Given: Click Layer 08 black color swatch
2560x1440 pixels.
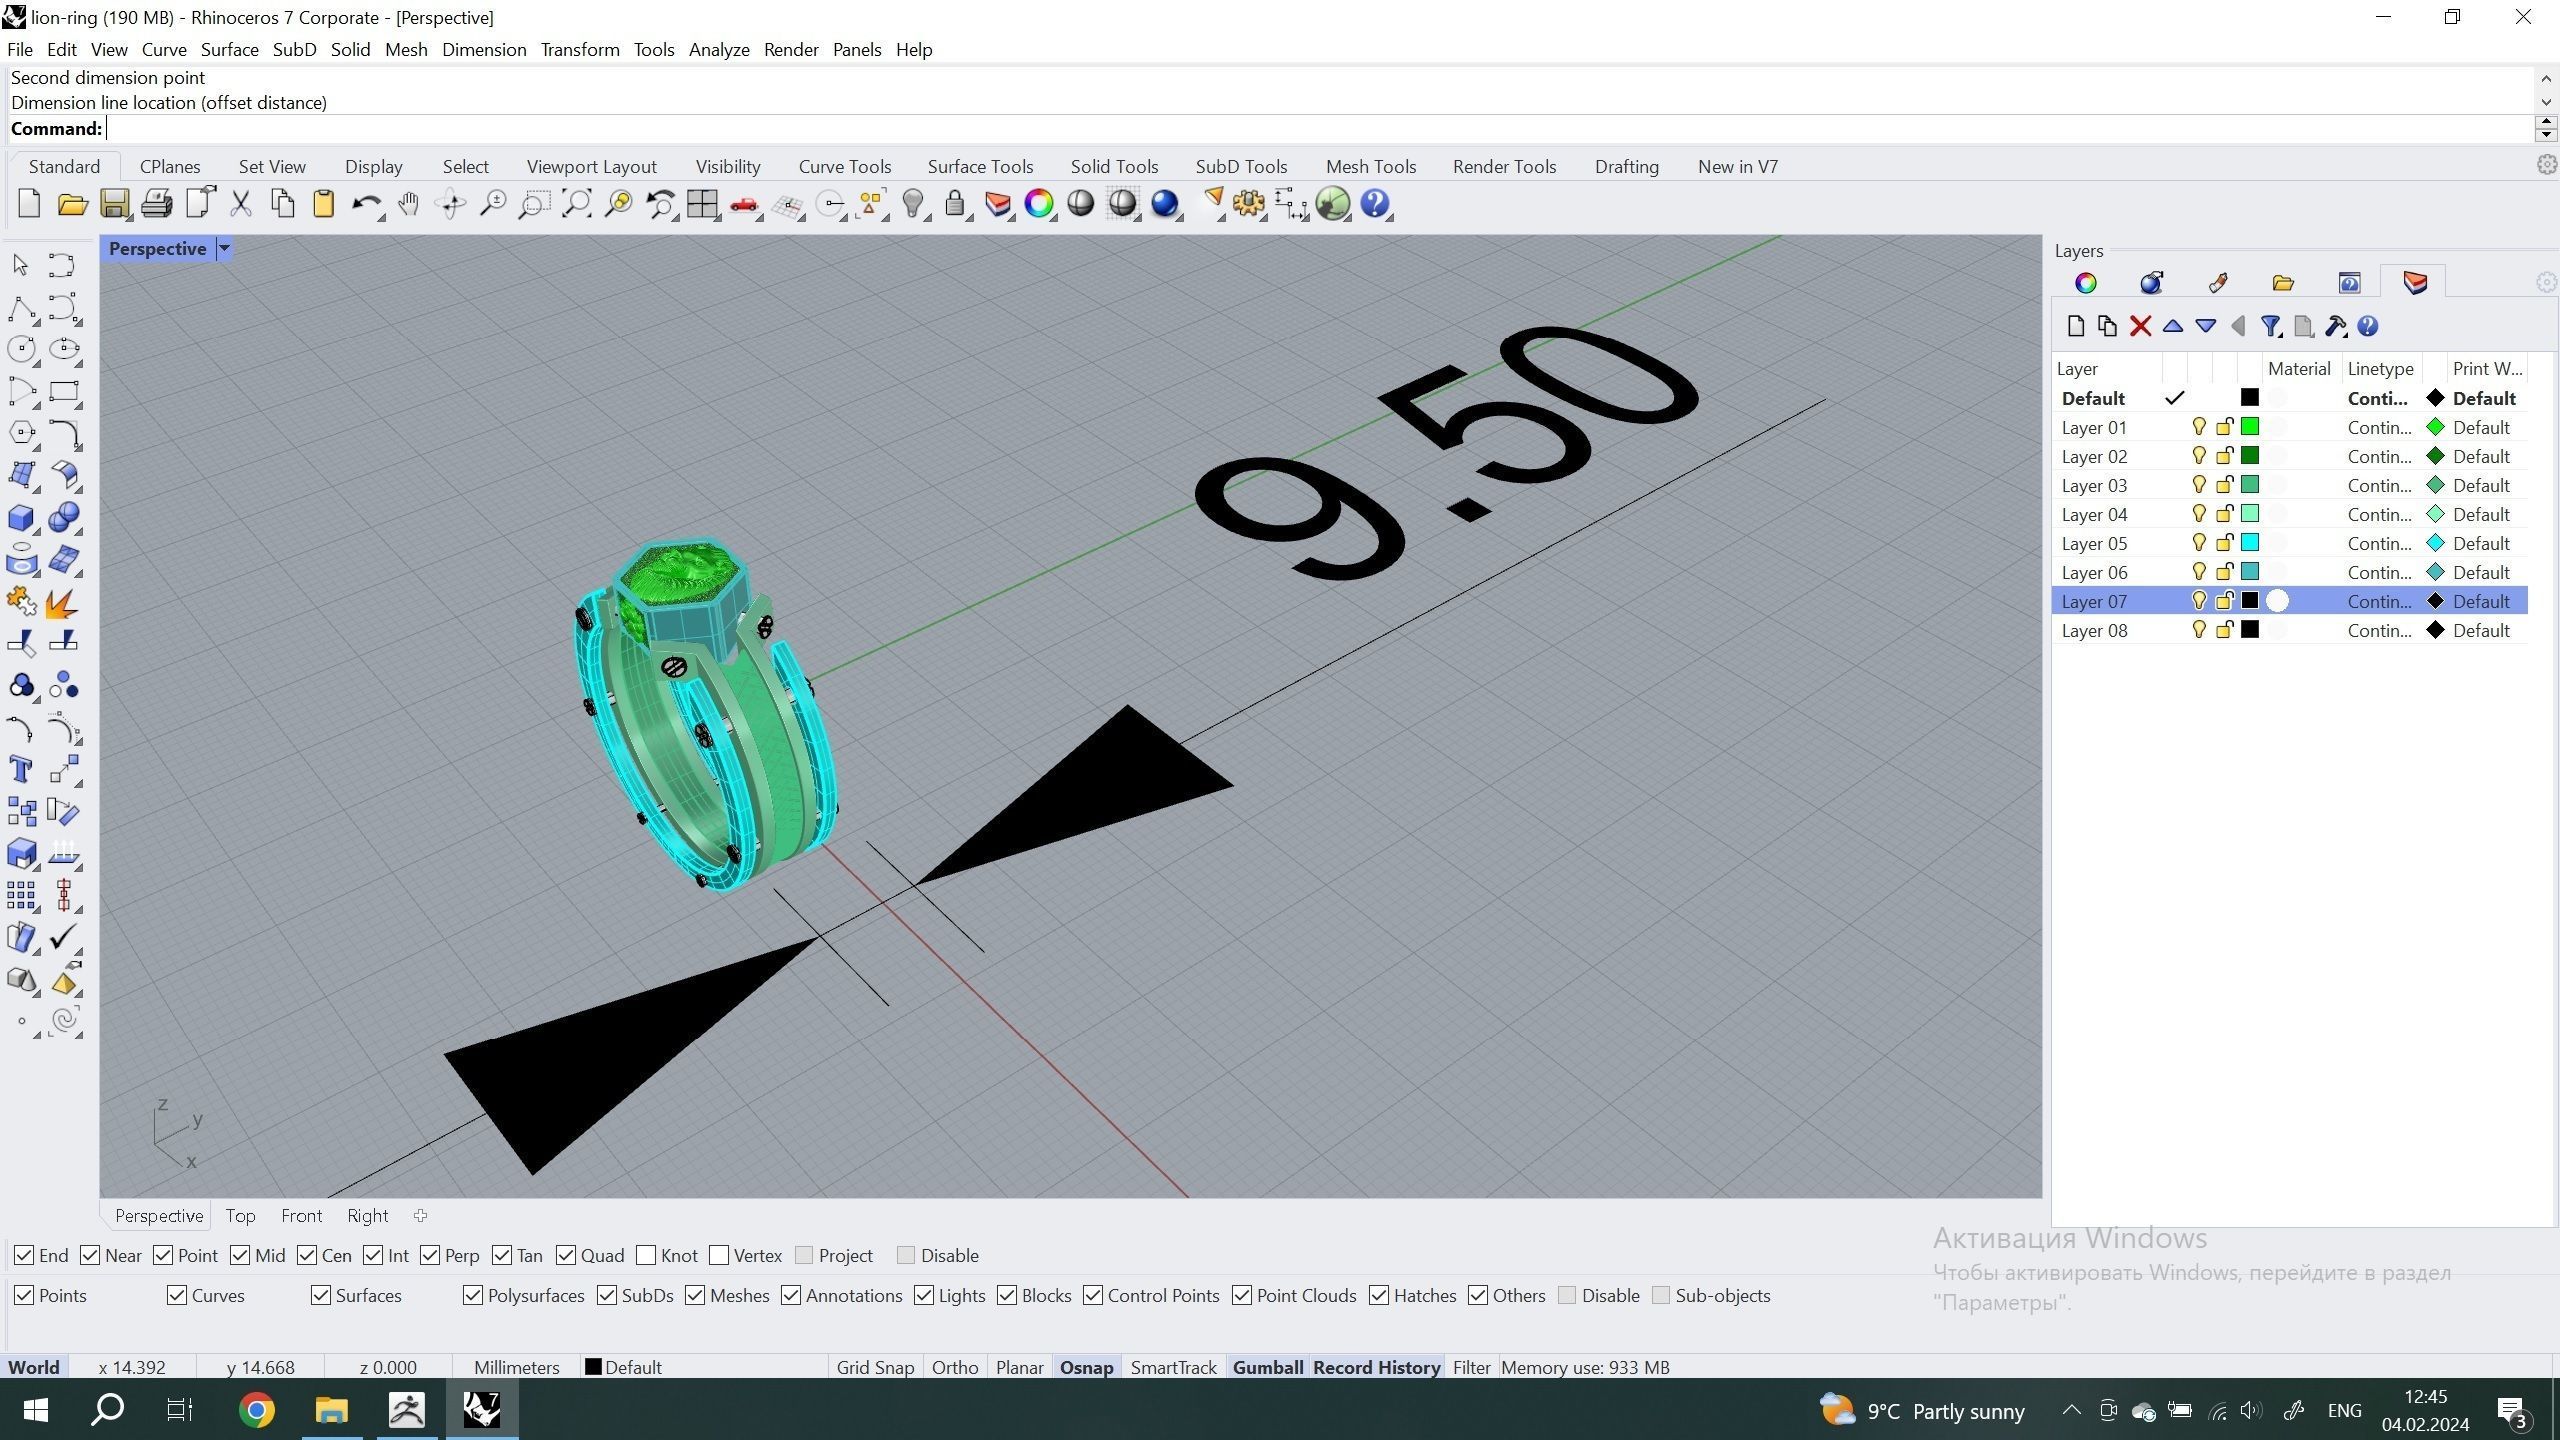Looking at the screenshot, I should click(x=2250, y=630).
